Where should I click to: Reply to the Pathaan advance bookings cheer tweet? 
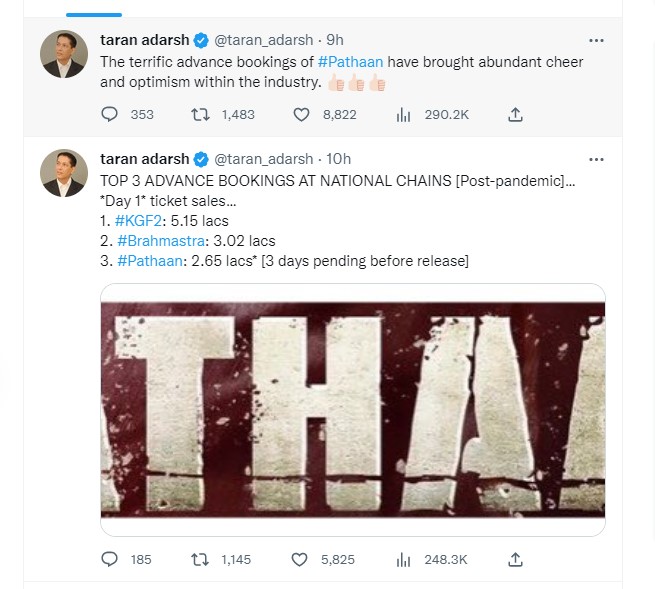click(111, 115)
